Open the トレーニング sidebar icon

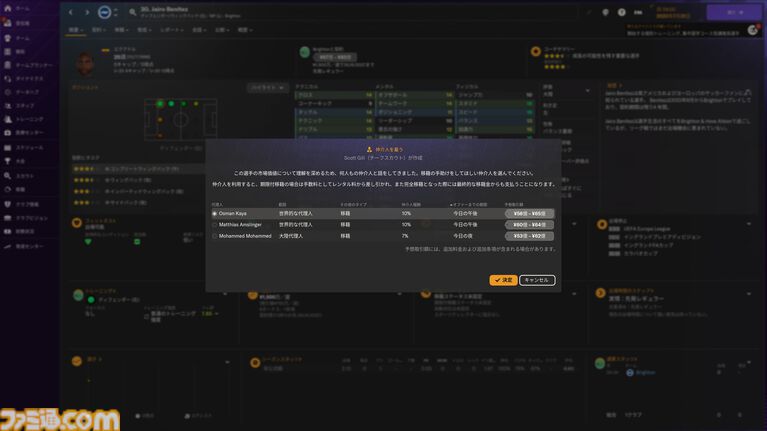[7, 119]
